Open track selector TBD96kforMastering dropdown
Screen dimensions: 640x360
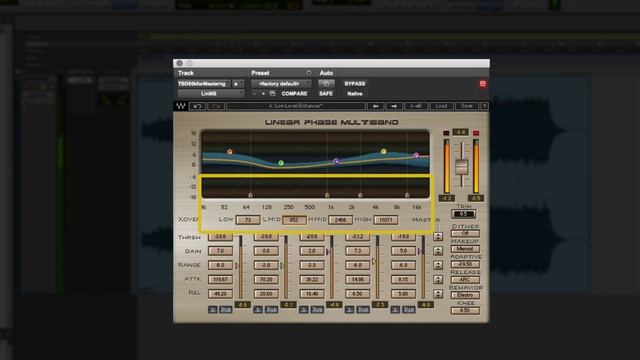[x=203, y=84]
